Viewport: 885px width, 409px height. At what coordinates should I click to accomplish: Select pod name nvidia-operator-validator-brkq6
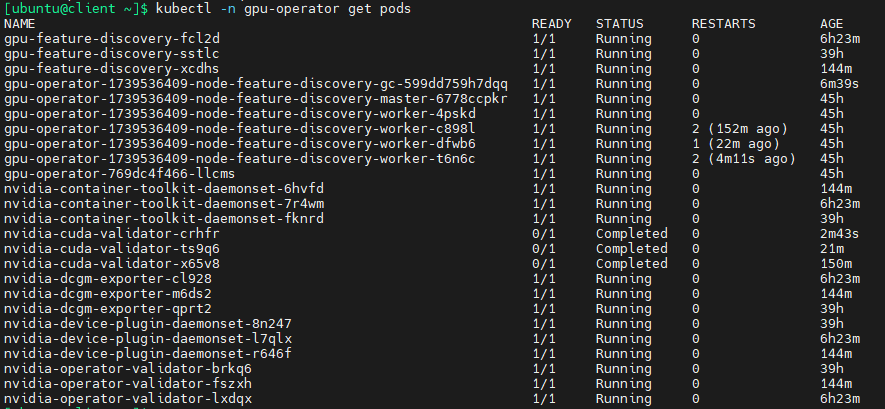click(x=128, y=369)
